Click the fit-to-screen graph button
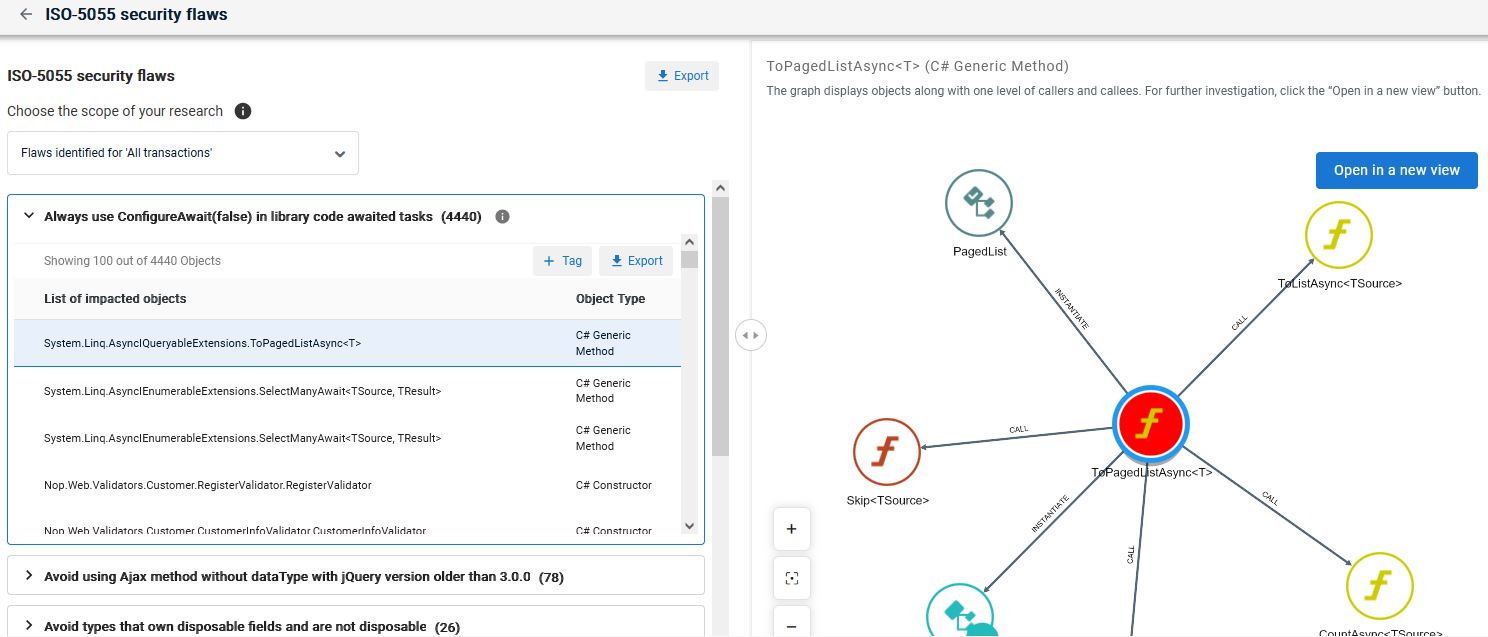The image size is (1488, 637). pyautogui.click(x=791, y=578)
